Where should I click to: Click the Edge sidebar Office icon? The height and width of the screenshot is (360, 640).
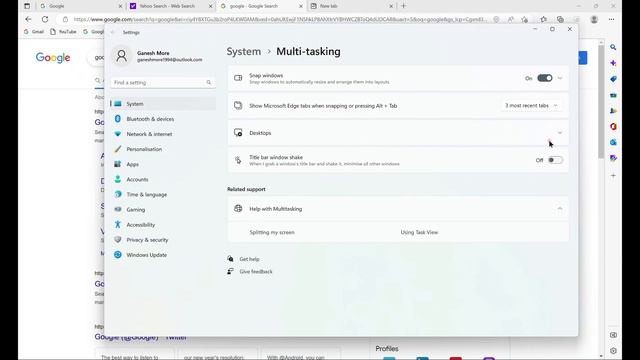(613, 127)
